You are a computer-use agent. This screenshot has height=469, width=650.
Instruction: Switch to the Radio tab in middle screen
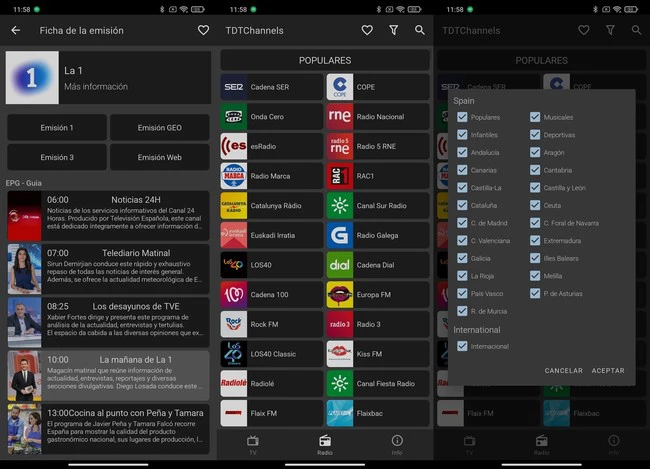point(325,445)
